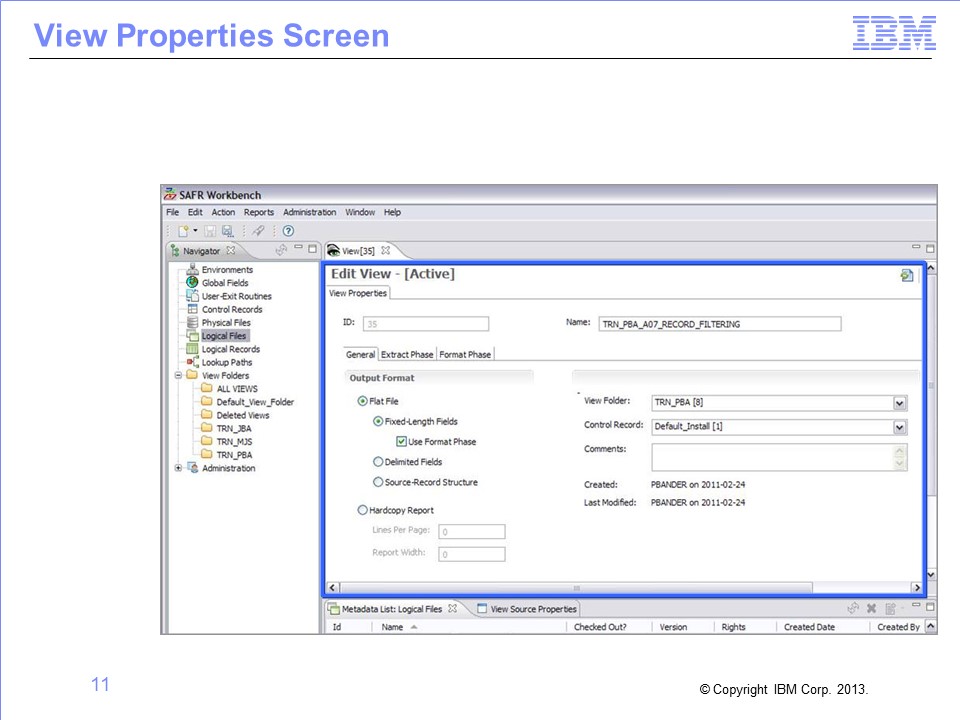Viewport: 960px width, 720px height.
Task: Open the Reports menu
Action: point(258,212)
